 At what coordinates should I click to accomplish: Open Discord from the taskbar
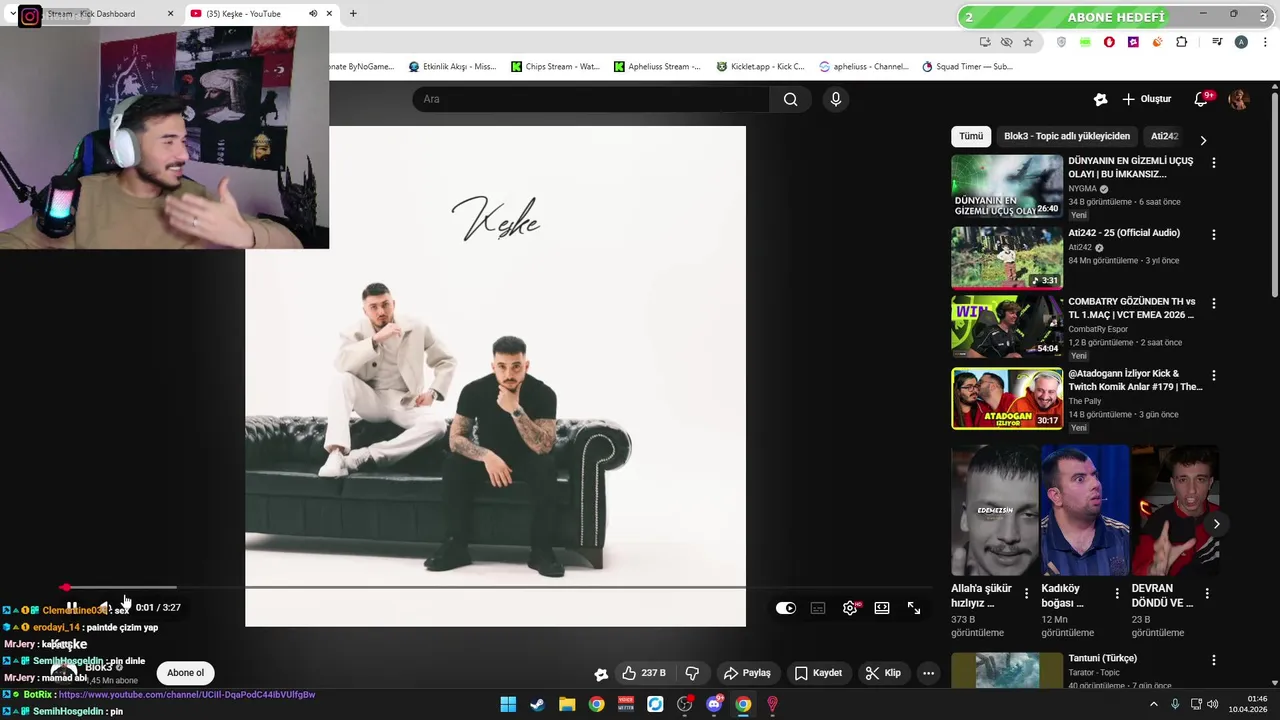[714, 704]
